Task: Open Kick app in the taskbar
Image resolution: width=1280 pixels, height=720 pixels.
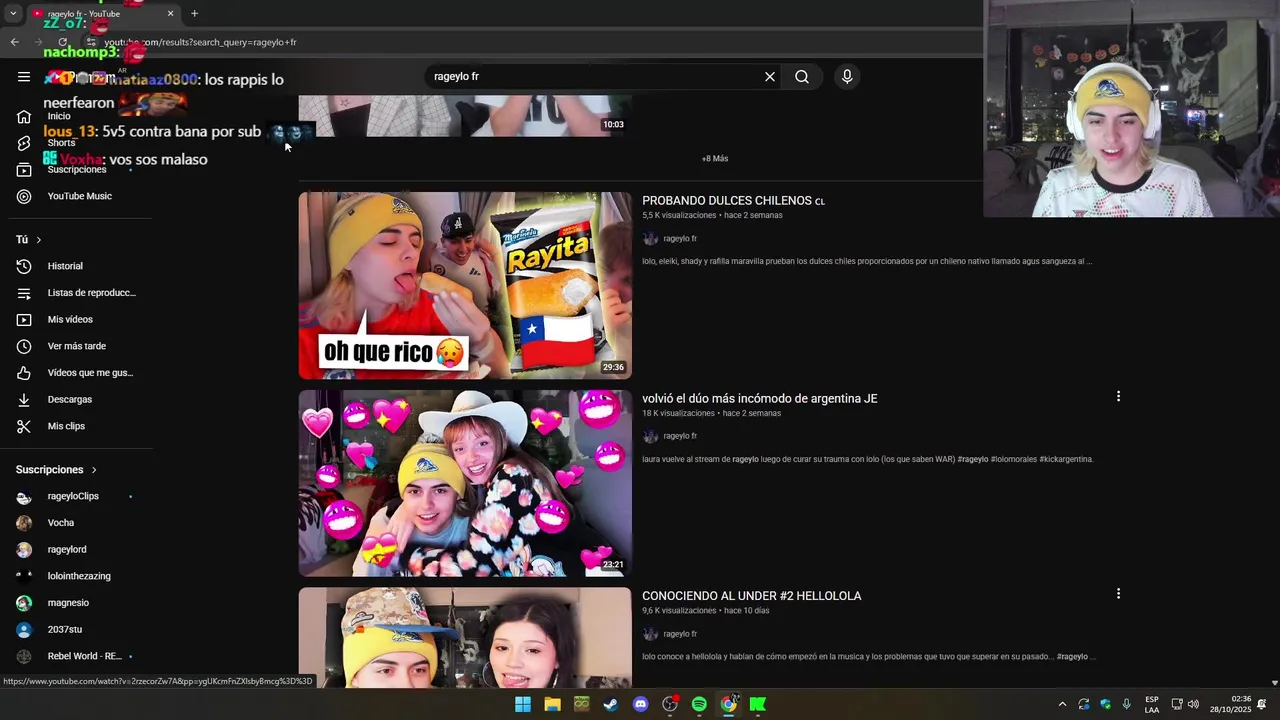Action: (758, 704)
